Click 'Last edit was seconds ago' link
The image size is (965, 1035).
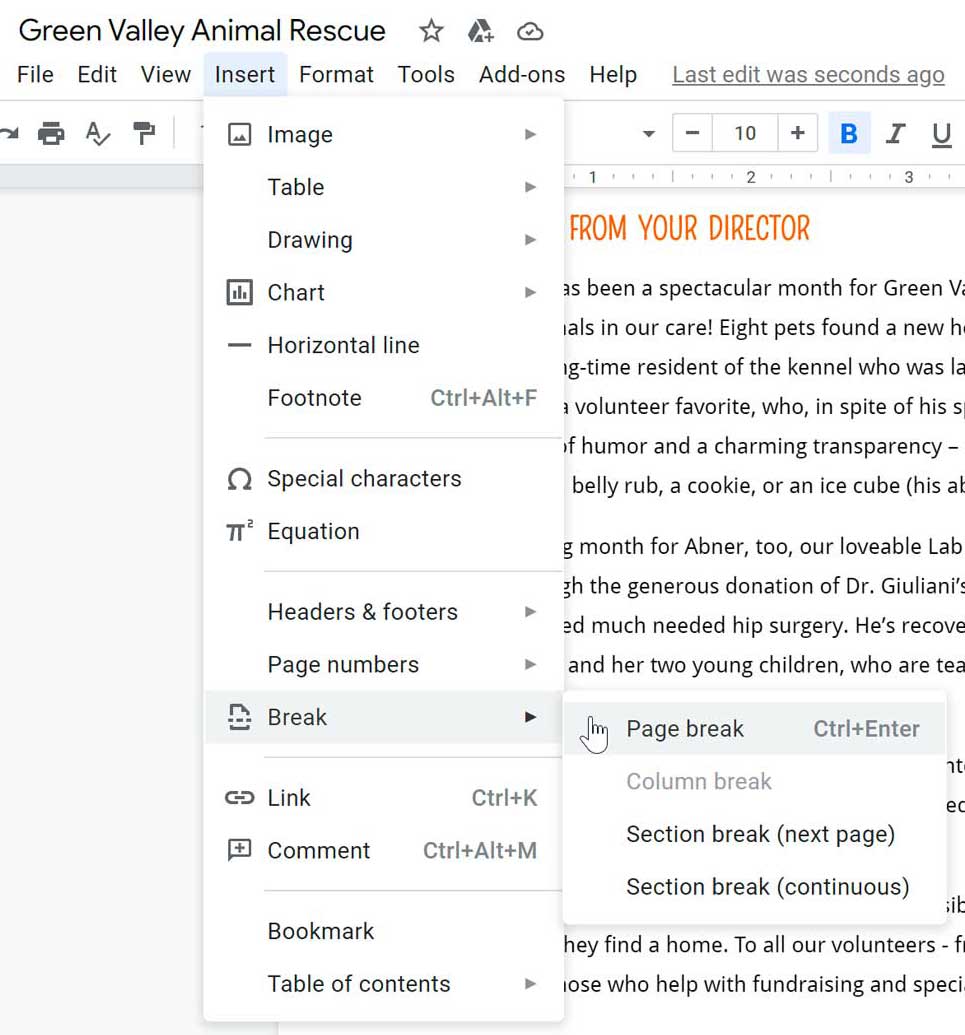tap(809, 75)
